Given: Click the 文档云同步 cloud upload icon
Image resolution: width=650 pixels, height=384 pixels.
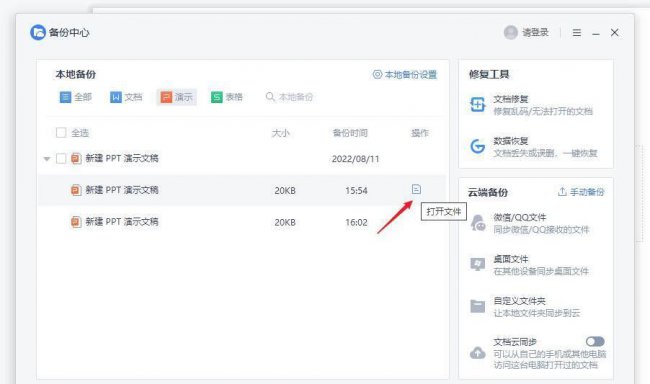Looking at the screenshot, I should [478, 352].
